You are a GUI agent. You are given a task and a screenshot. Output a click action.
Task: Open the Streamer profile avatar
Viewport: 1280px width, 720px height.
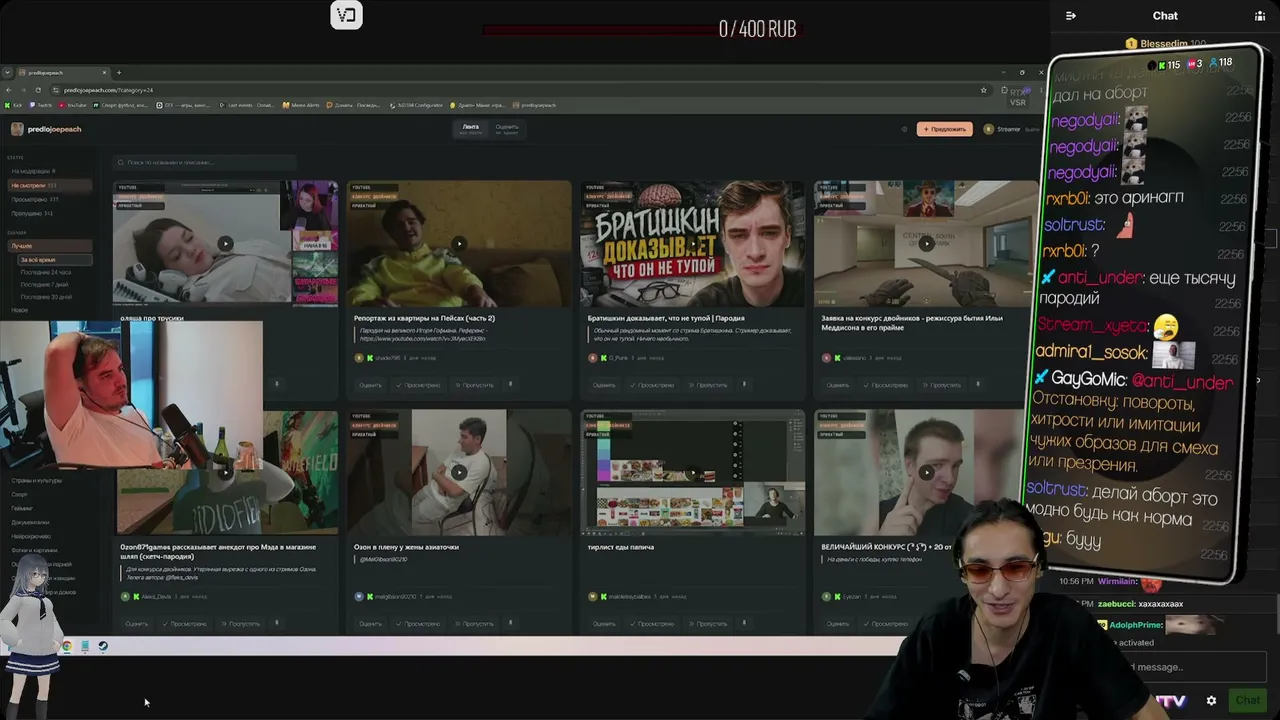tap(989, 129)
